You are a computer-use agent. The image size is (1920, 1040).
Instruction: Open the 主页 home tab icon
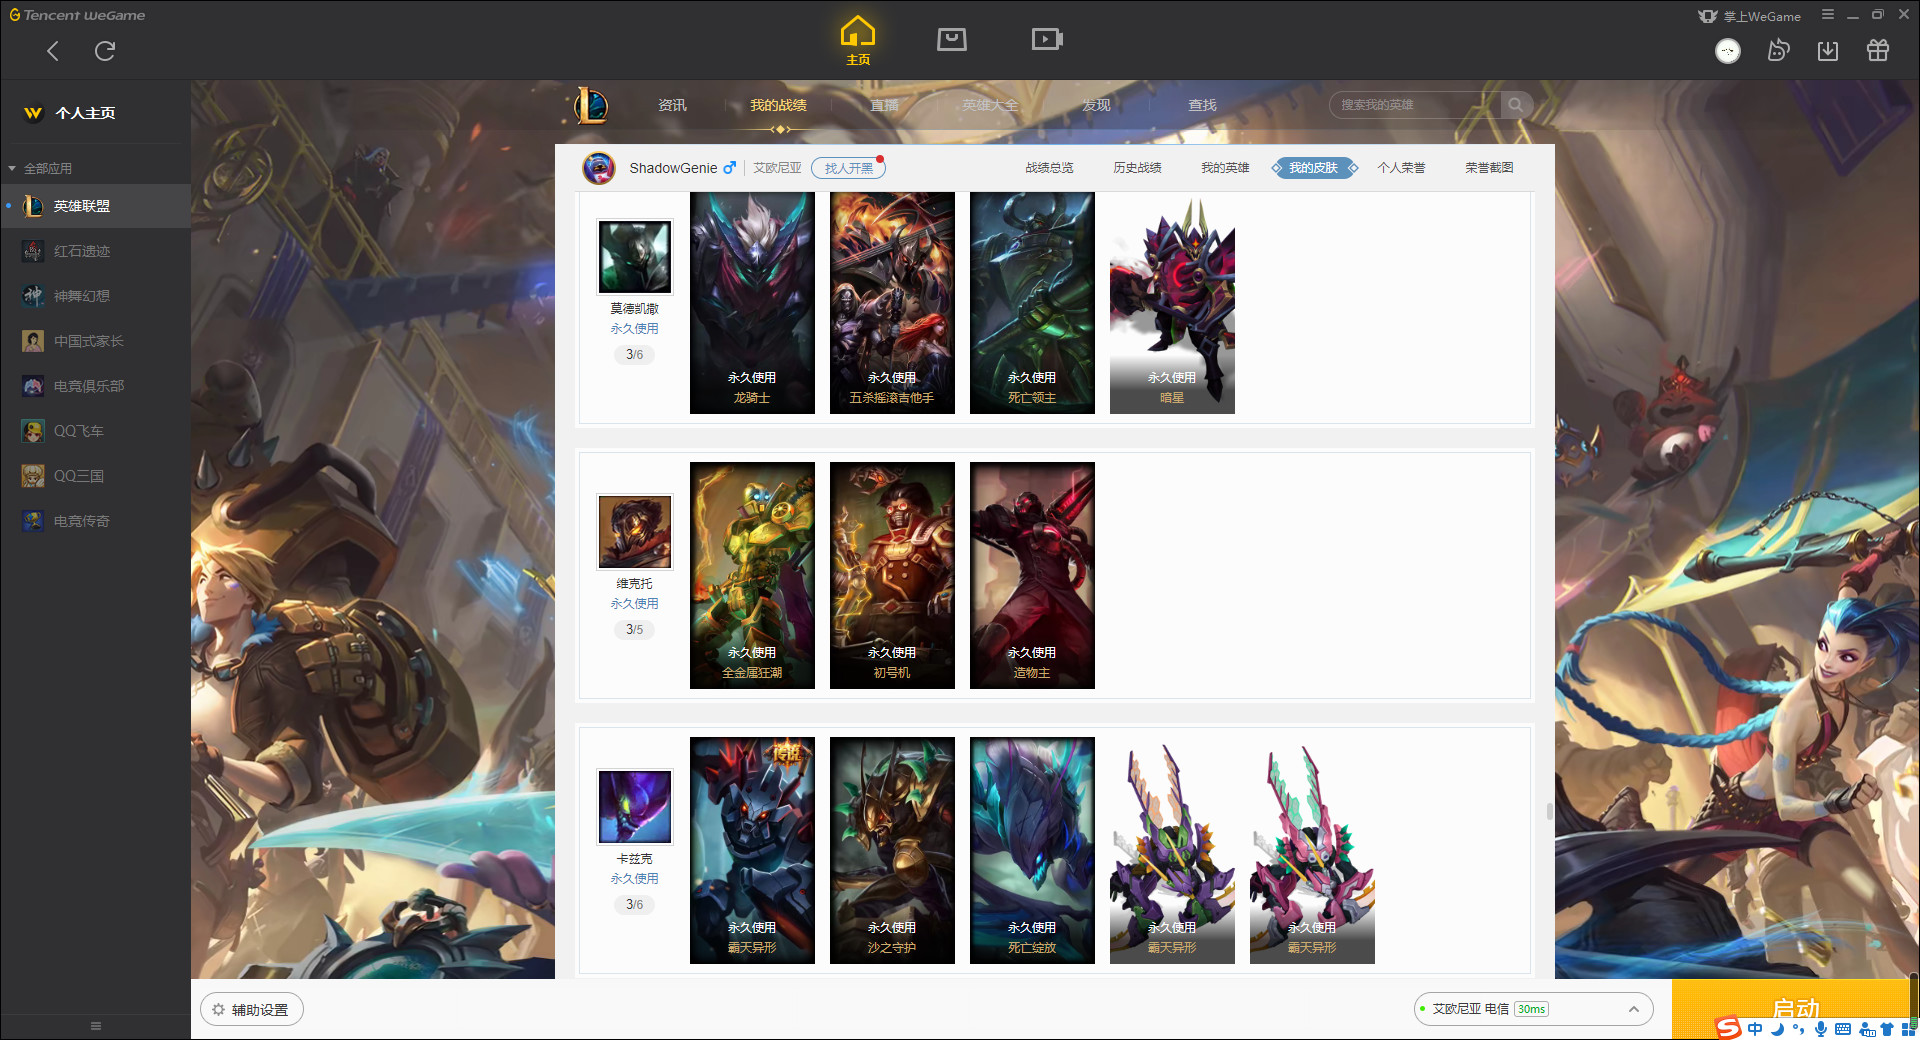(x=858, y=40)
